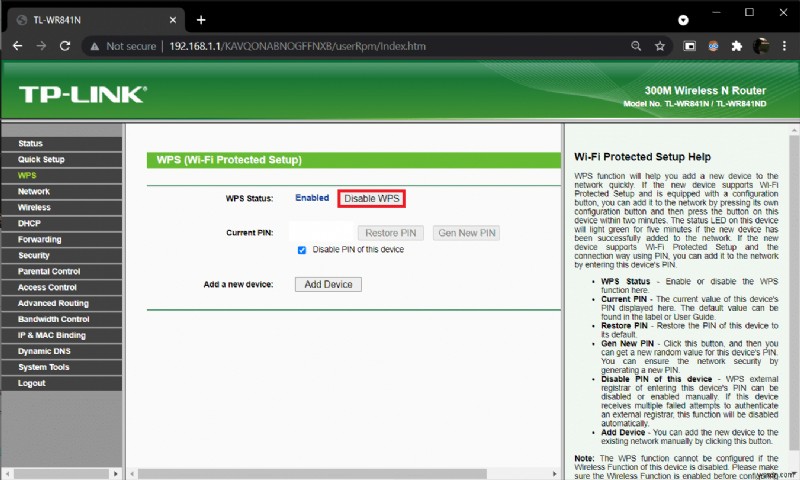Open Access Control settings
The height and width of the screenshot is (480, 800).
pos(62,287)
